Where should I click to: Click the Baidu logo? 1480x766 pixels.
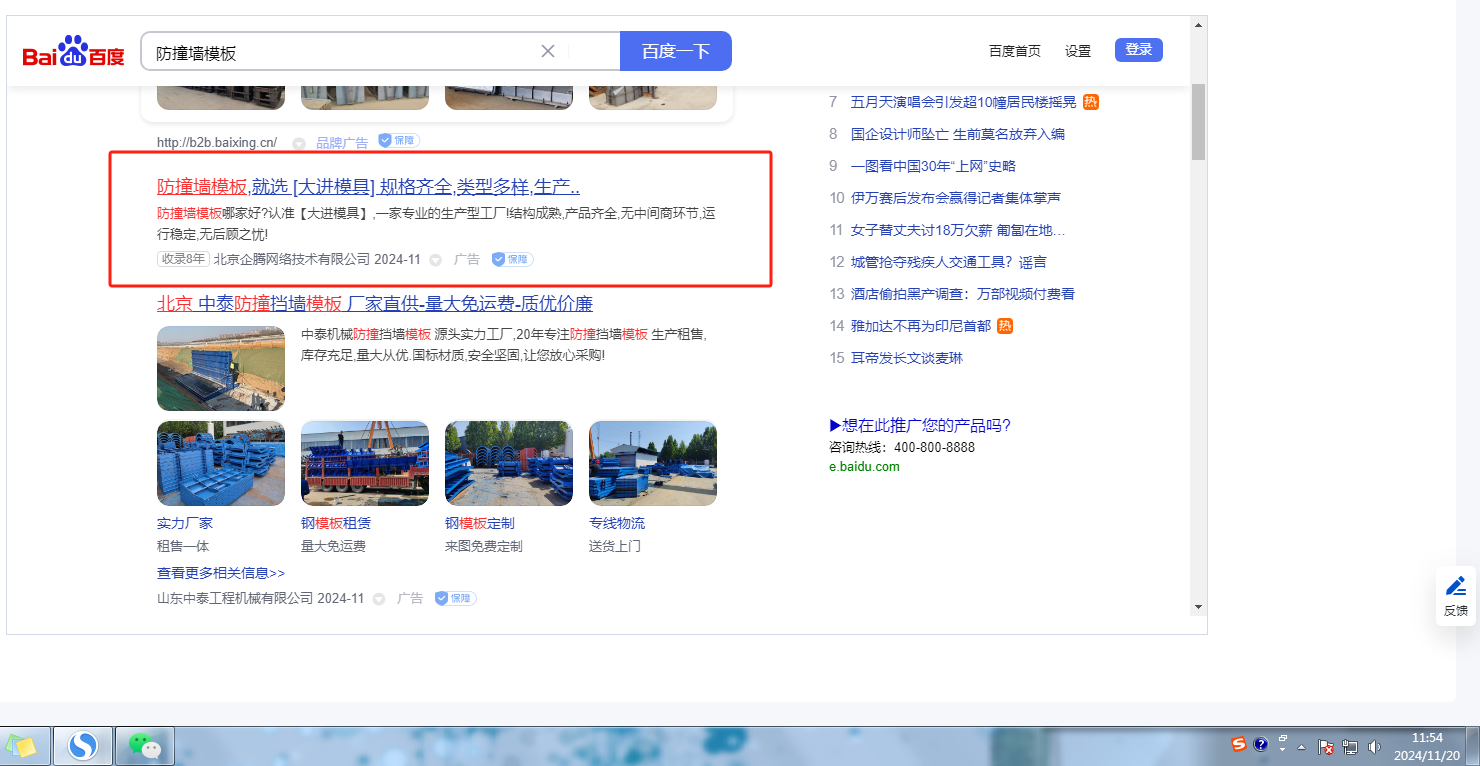click(74, 51)
